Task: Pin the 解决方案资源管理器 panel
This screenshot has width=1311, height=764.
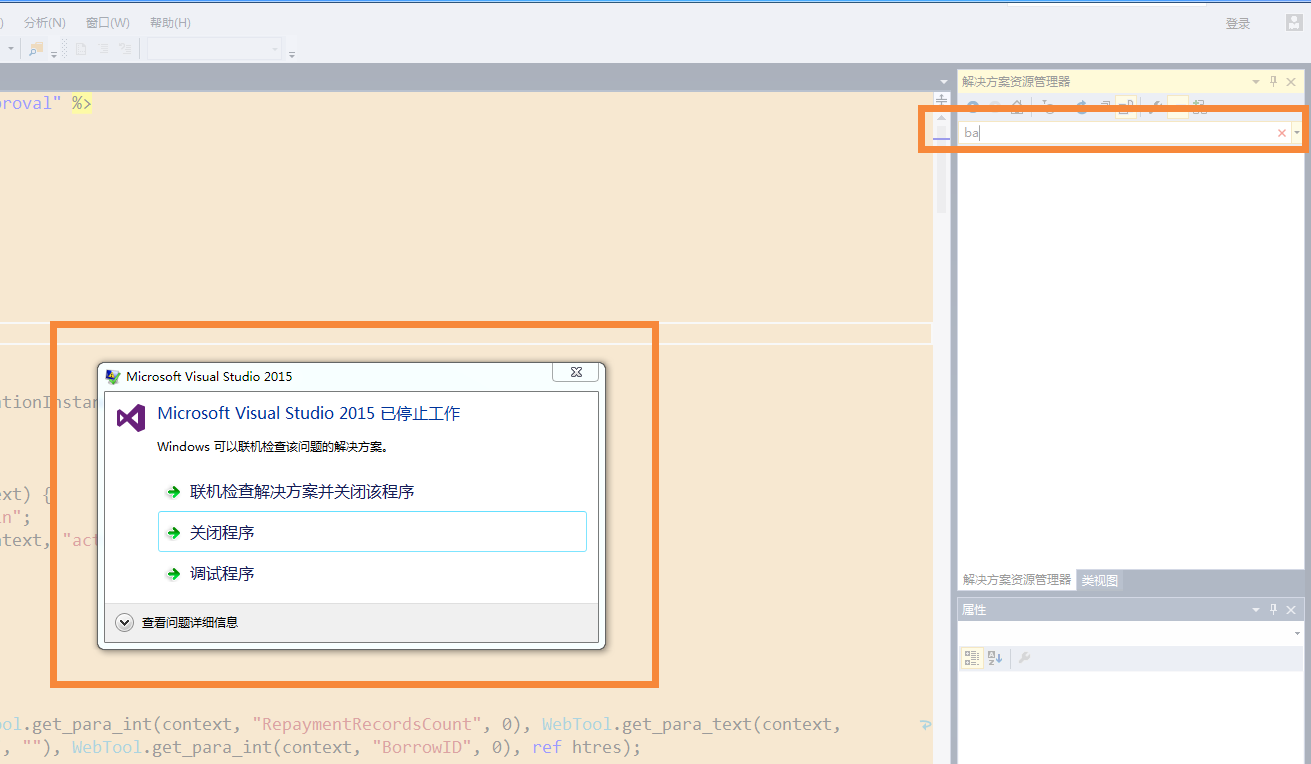Action: pyautogui.click(x=1274, y=81)
